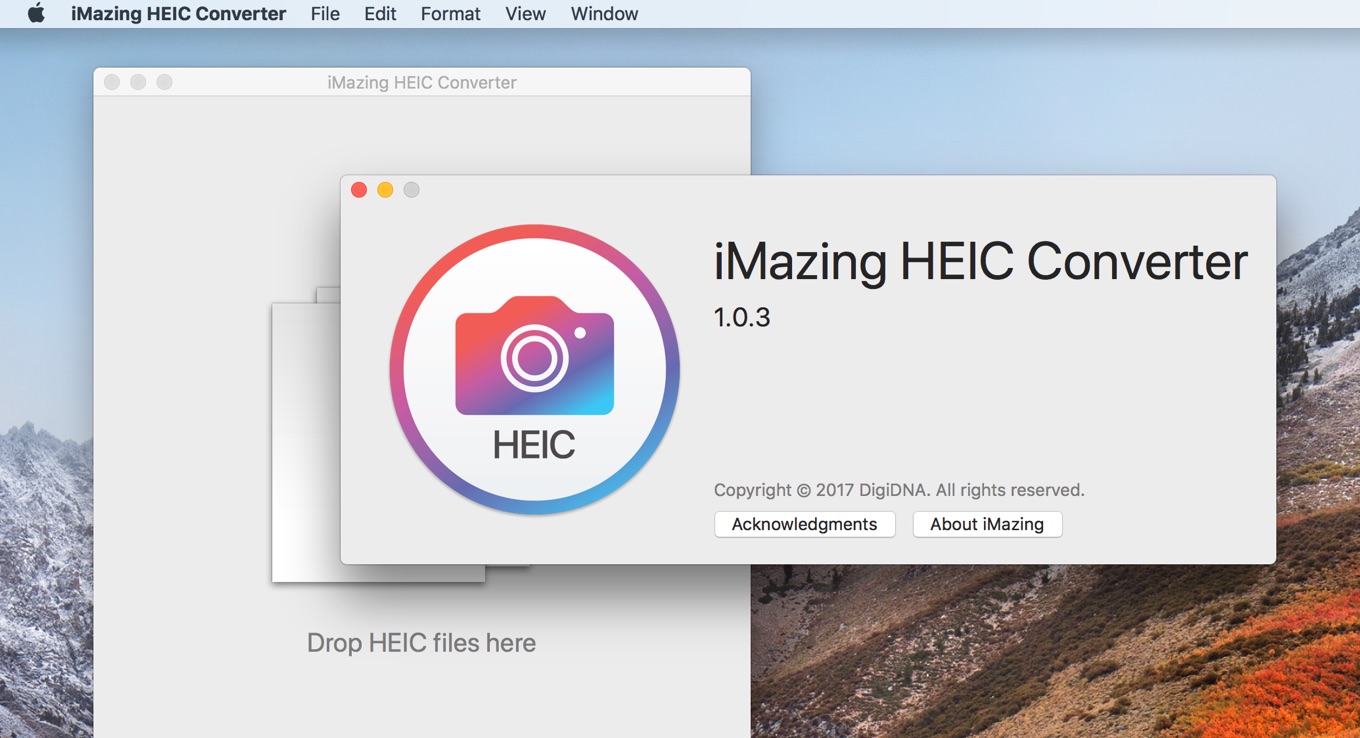Click the DigiDNA copyright text

[x=899, y=490]
